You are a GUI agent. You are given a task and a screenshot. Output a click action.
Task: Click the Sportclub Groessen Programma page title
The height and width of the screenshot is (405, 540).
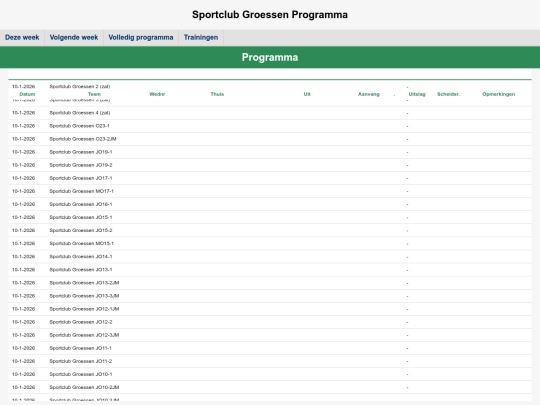tap(270, 14)
